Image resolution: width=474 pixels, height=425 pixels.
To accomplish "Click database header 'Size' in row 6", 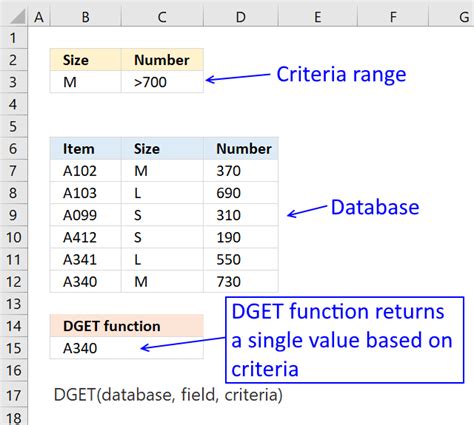I will point(162,149).
